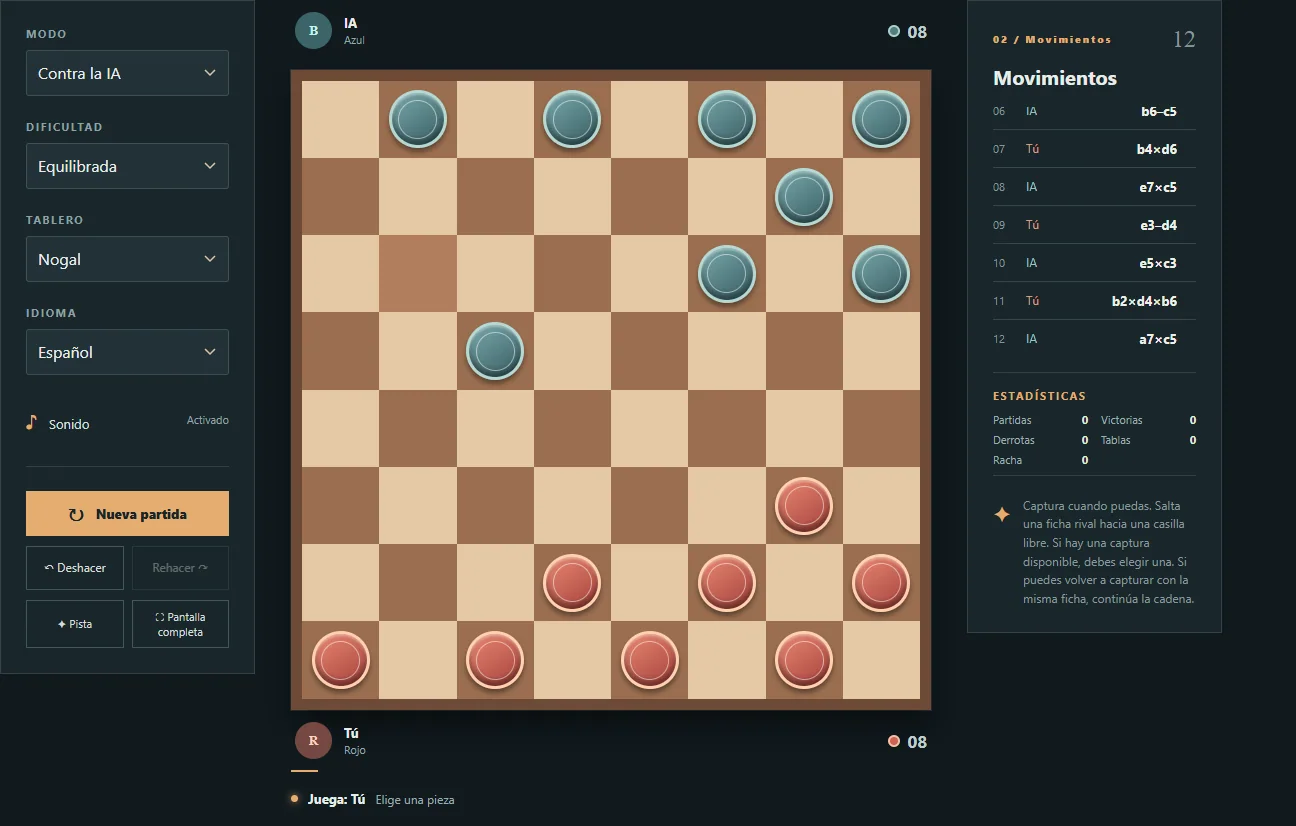Viewport: 1296px width, 826px height.
Task: Click the blue piece on d8
Action: (572, 120)
